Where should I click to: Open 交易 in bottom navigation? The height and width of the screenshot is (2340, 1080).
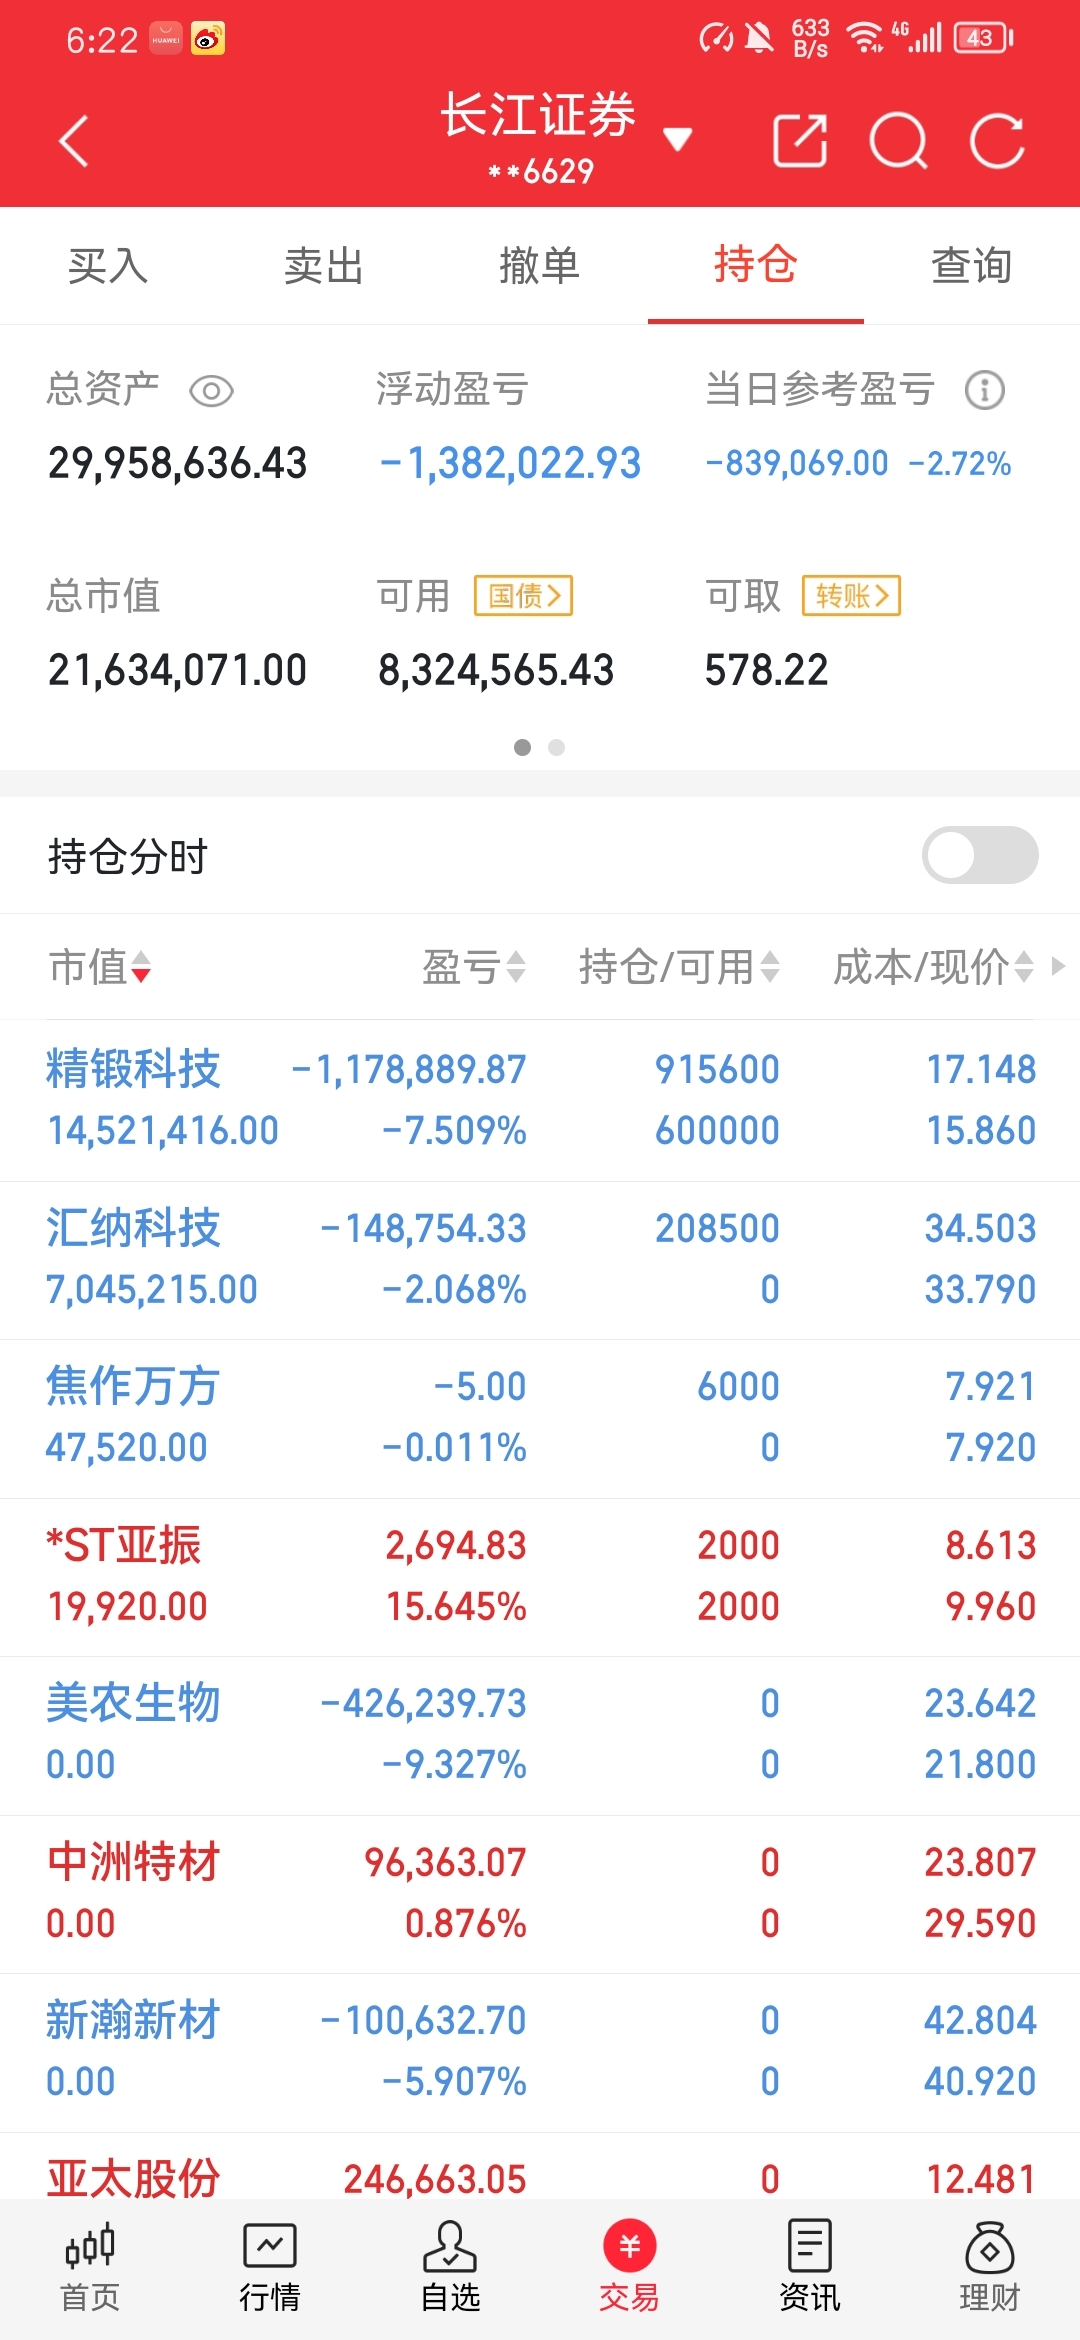(630, 2267)
